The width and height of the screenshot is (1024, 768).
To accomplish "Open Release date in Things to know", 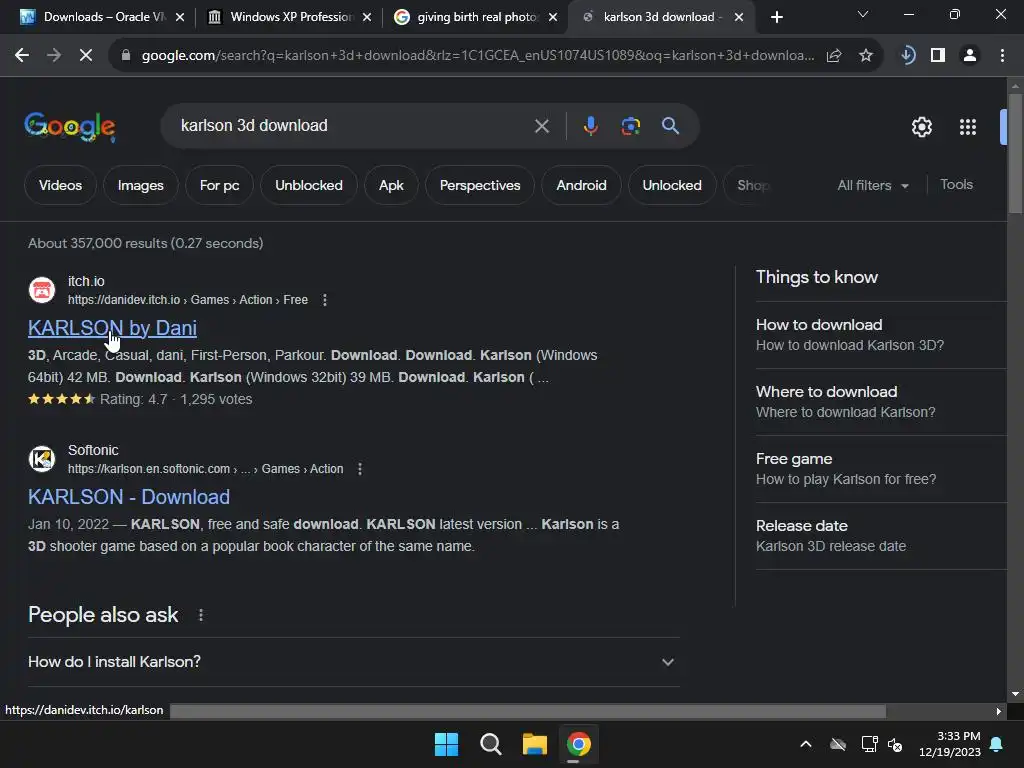I will [x=881, y=536].
